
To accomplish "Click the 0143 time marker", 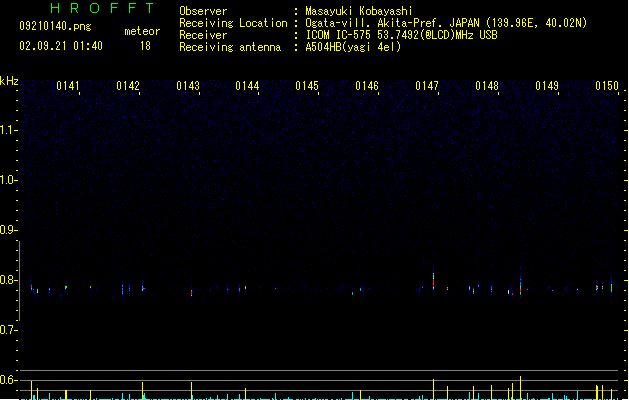I will click(188, 86).
